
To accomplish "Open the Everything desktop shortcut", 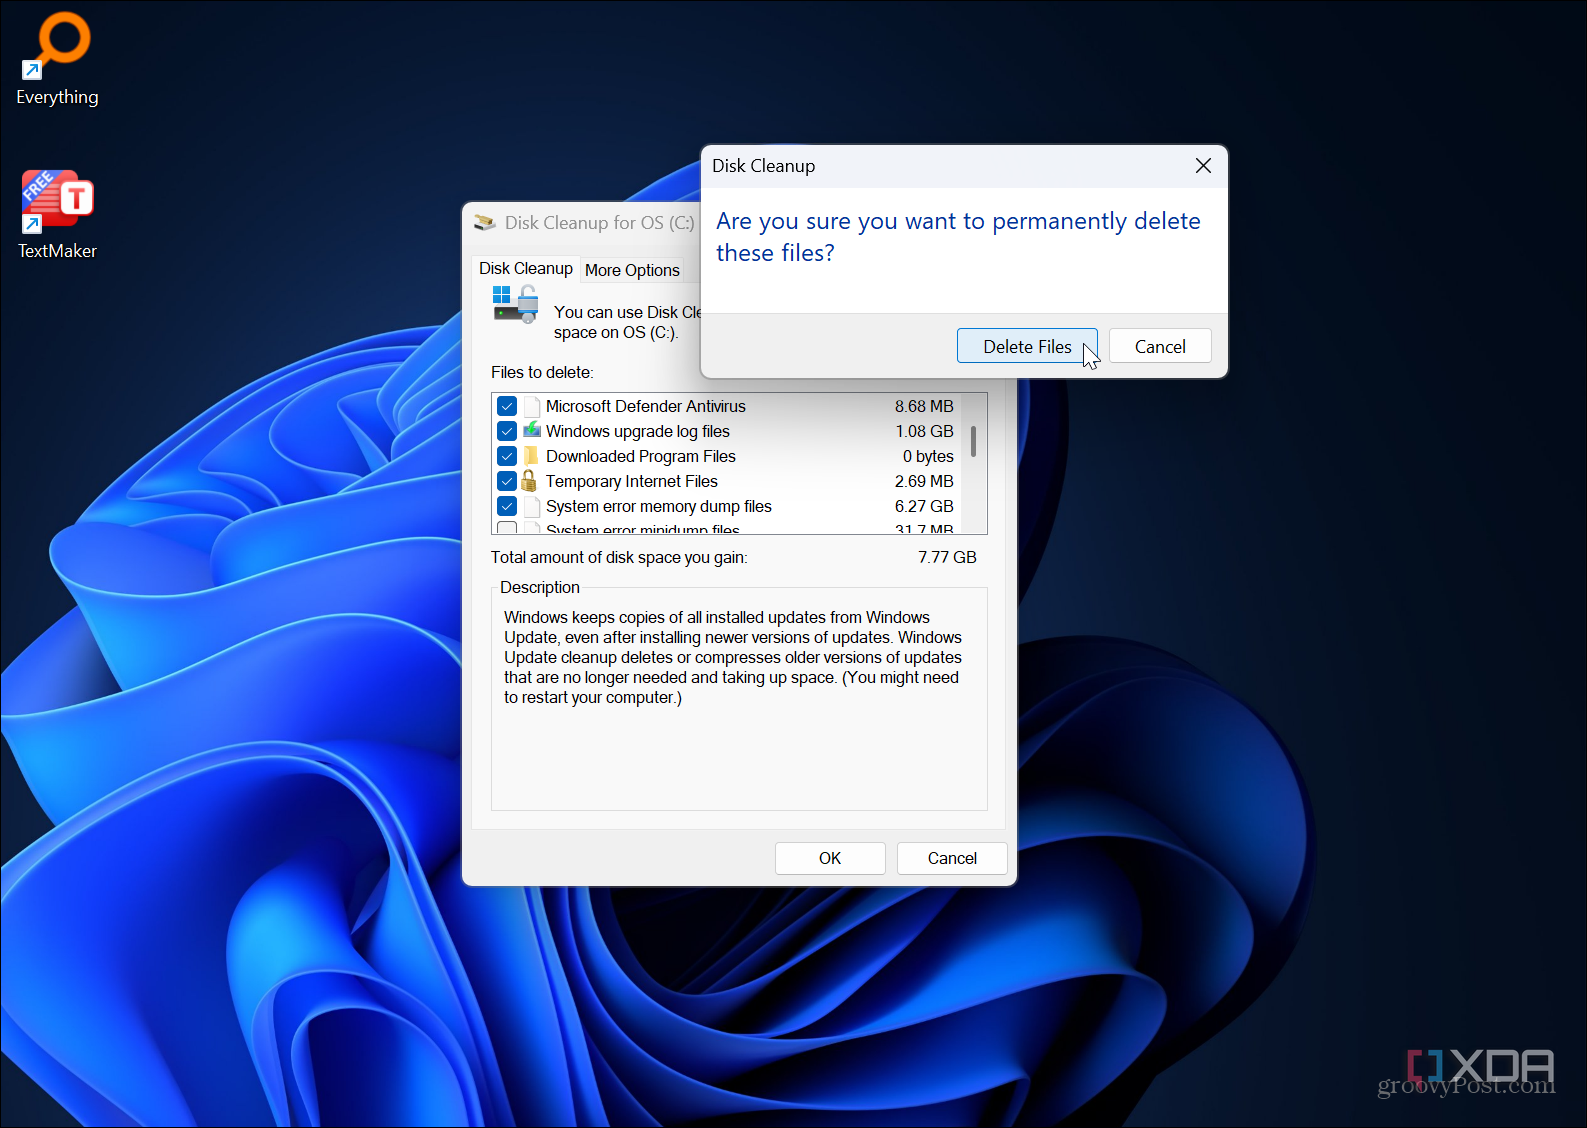I will click(x=57, y=58).
